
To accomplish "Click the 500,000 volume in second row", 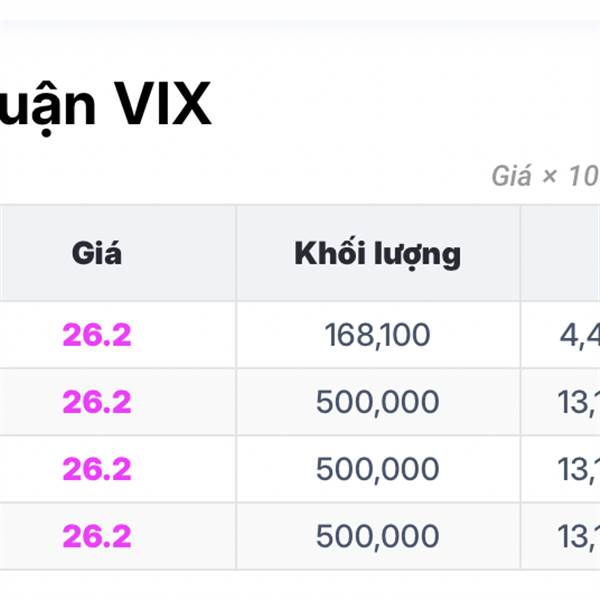I will 378,402.
